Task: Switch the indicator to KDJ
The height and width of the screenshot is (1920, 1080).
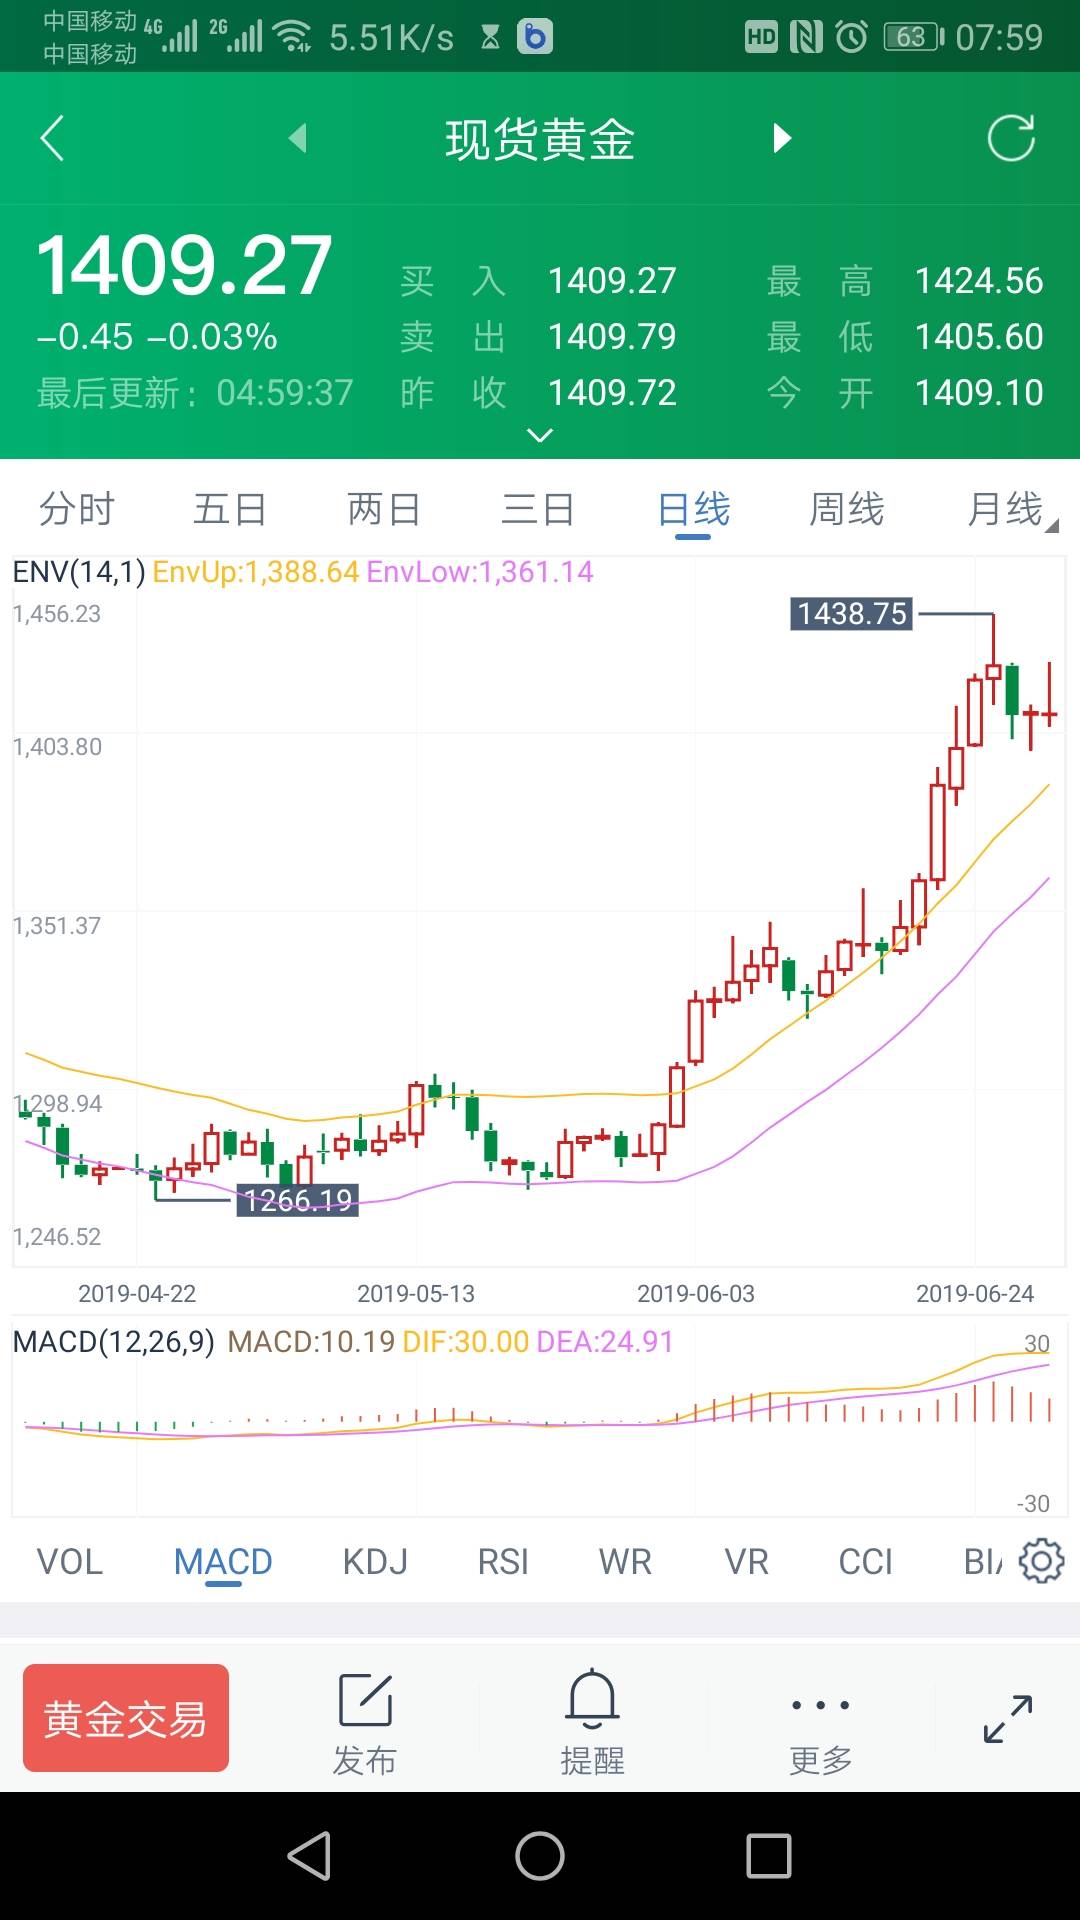Action: coord(375,1561)
